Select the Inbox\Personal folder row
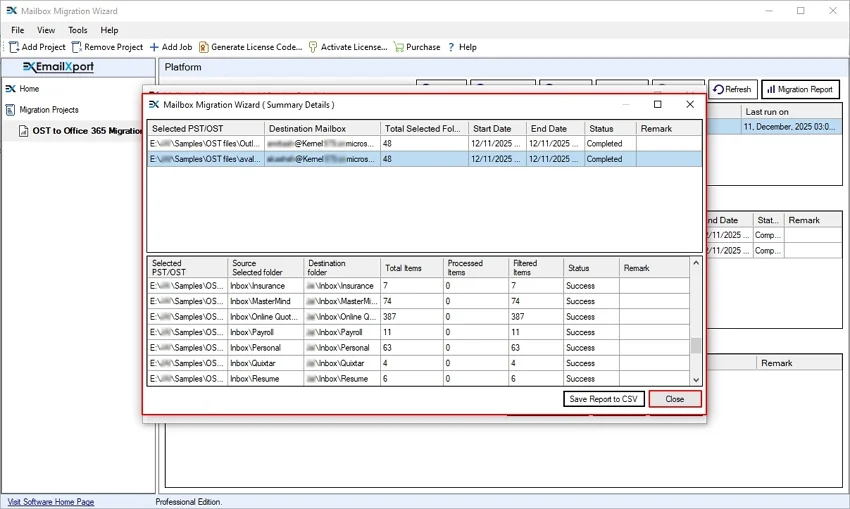The width and height of the screenshot is (850, 509). [418, 347]
